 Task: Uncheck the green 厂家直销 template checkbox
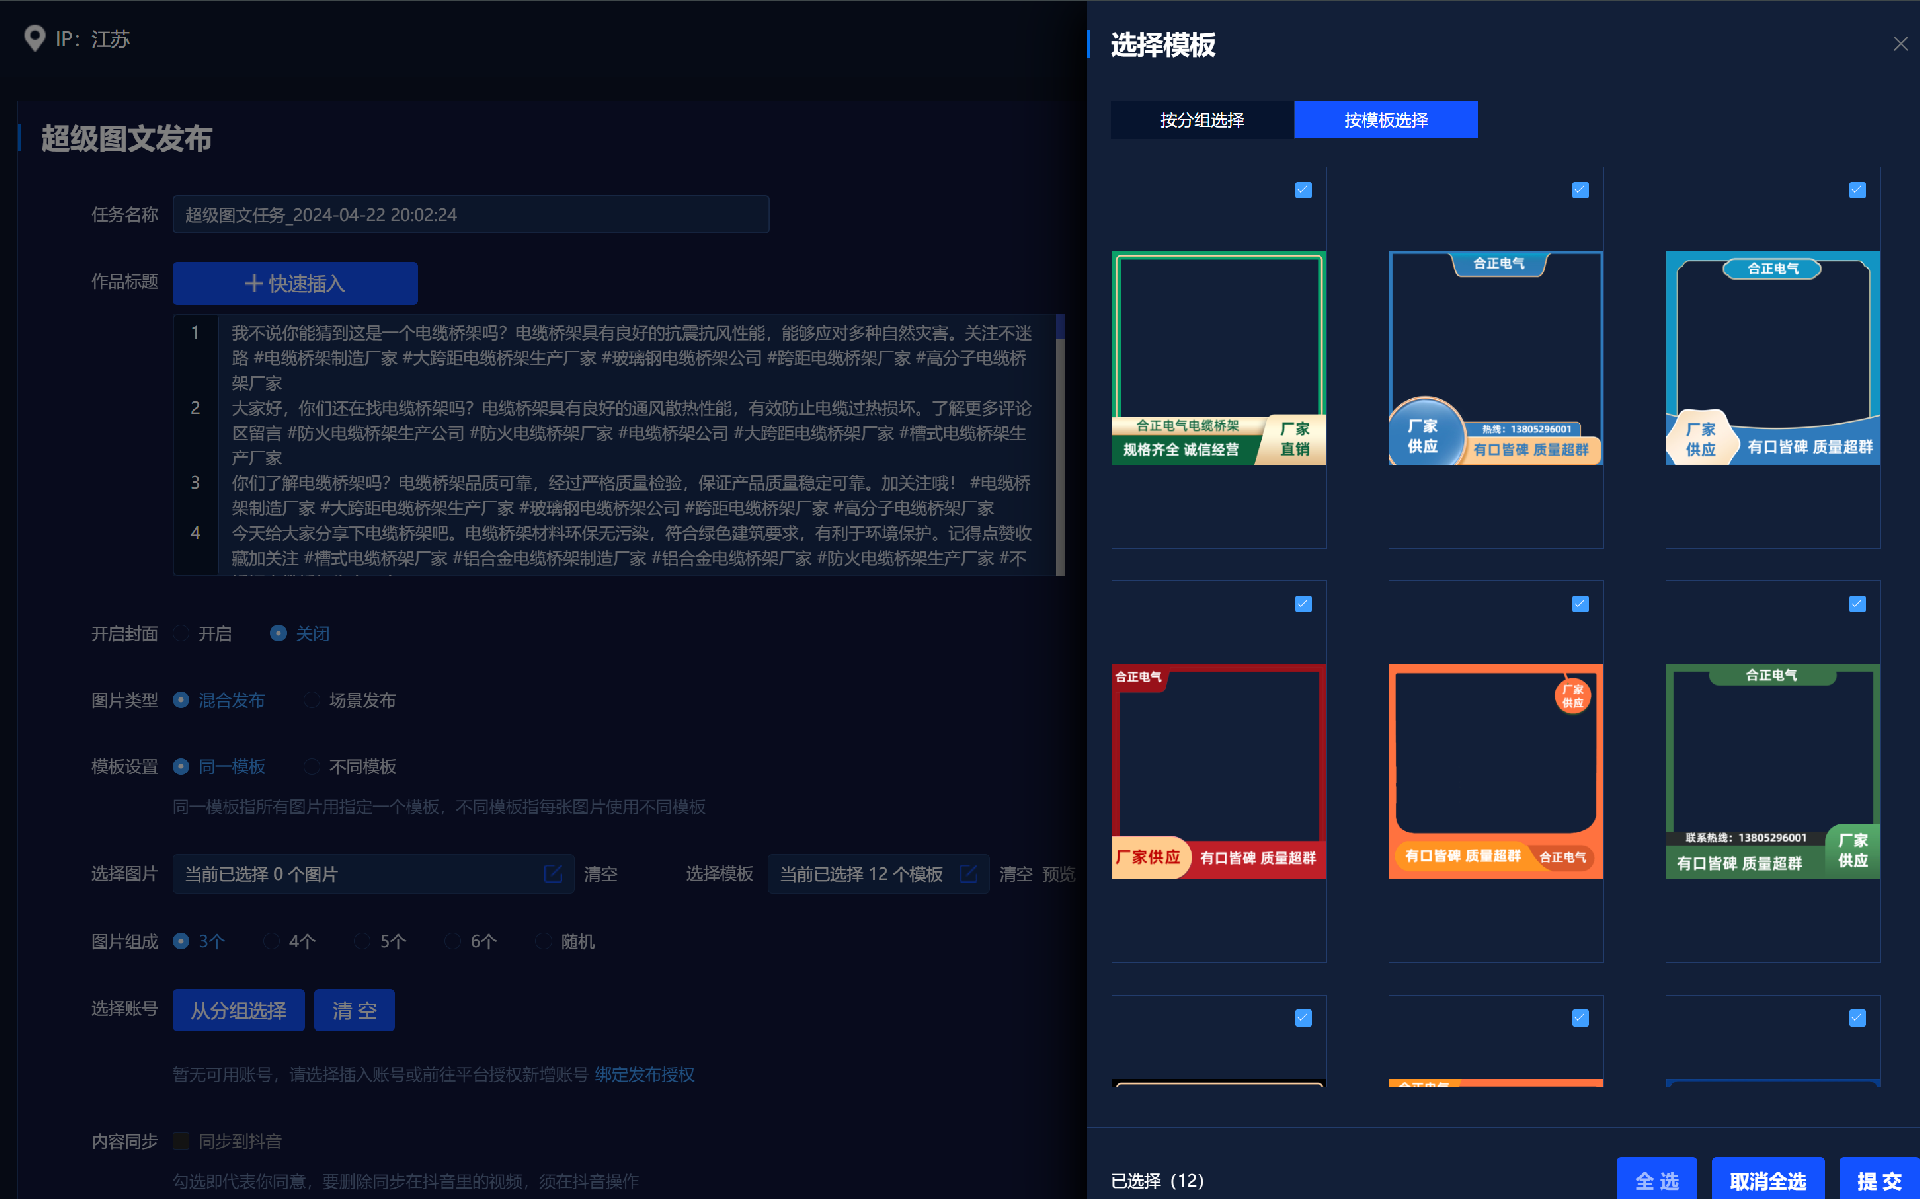pos(1303,190)
